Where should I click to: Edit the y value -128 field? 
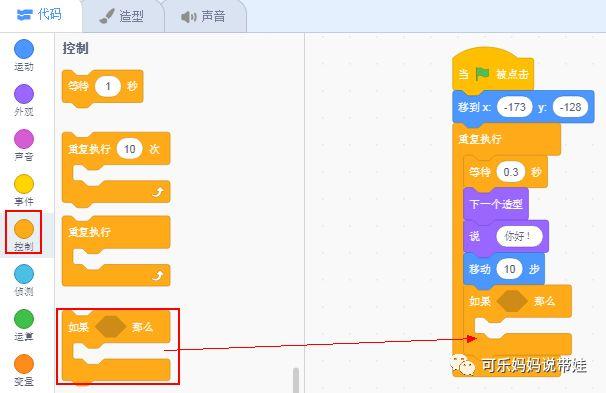point(570,107)
